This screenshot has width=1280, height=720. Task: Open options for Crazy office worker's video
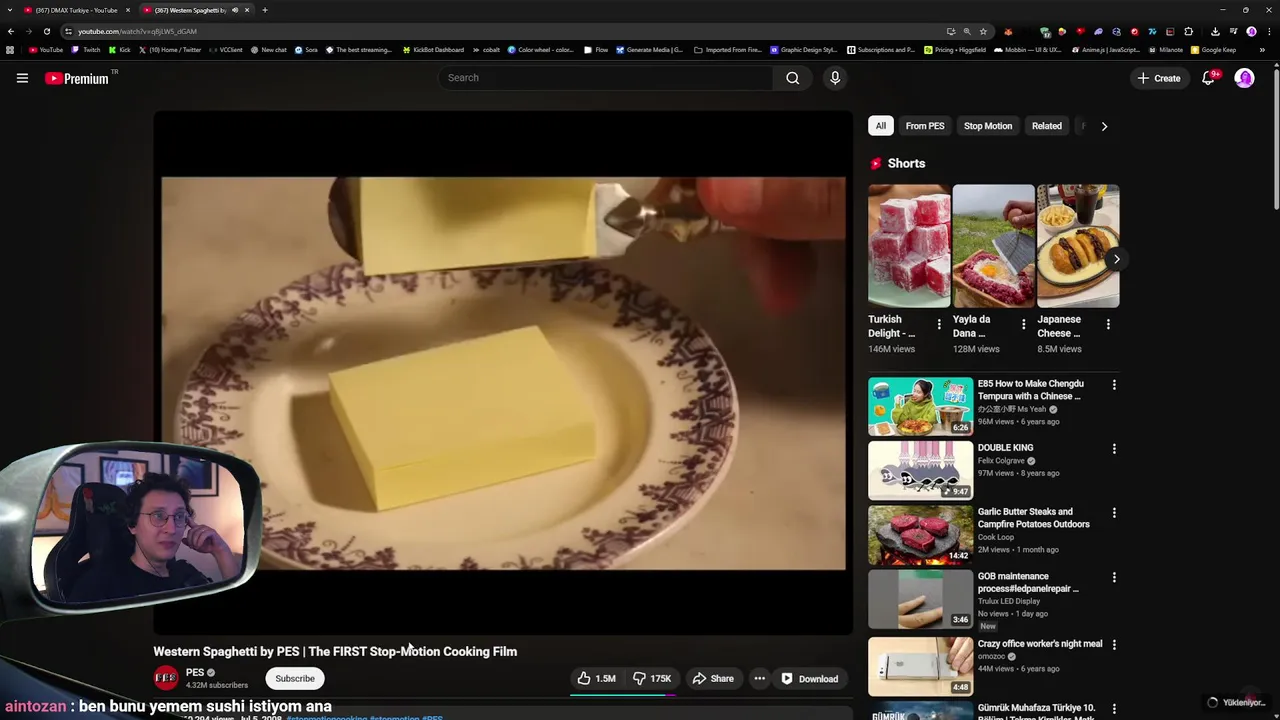coord(1114,644)
